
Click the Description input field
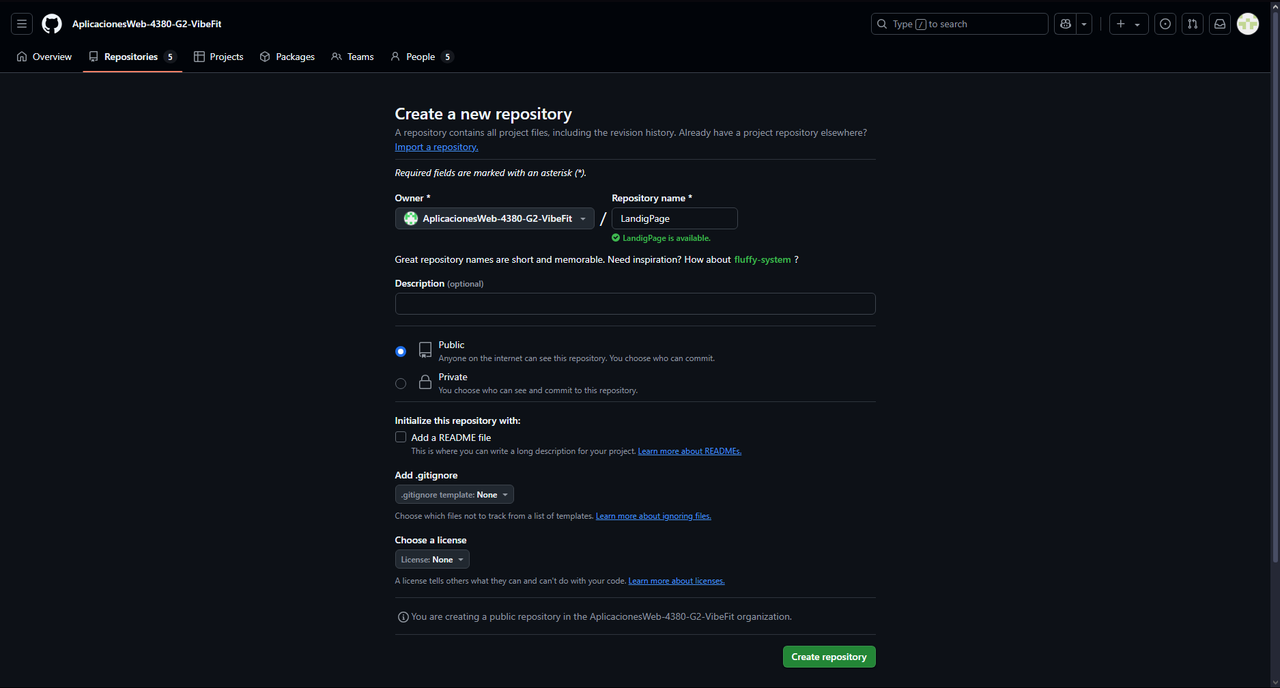pyautogui.click(x=635, y=304)
